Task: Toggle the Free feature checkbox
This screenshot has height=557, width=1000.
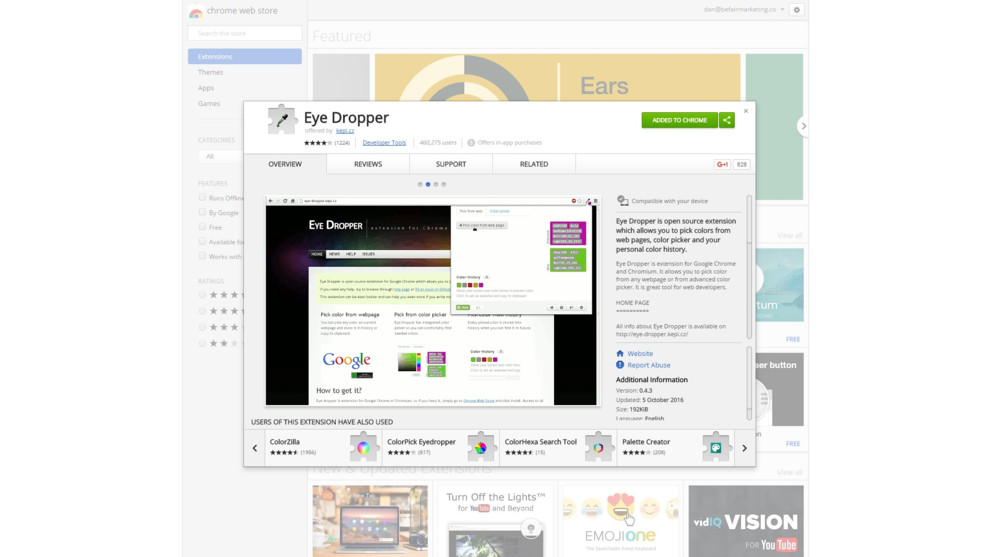Action: point(202,227)
